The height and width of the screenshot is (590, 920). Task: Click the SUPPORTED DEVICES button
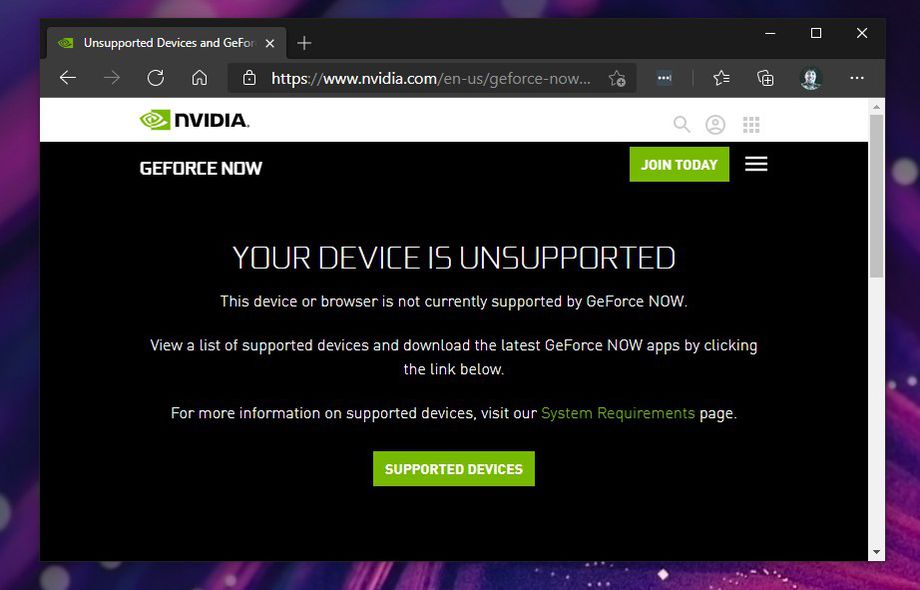click(x=454, y=469)
